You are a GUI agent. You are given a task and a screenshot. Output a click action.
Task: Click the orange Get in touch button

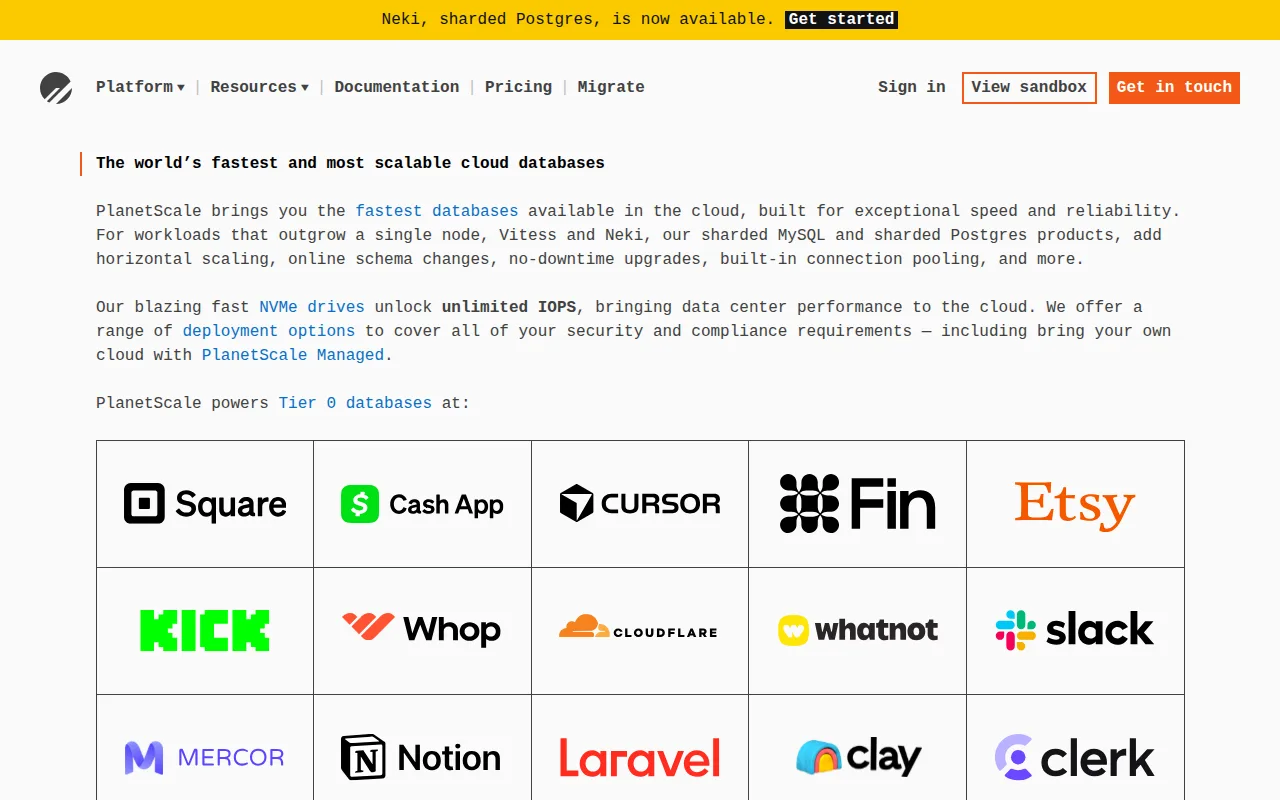tap(1174, 87)
